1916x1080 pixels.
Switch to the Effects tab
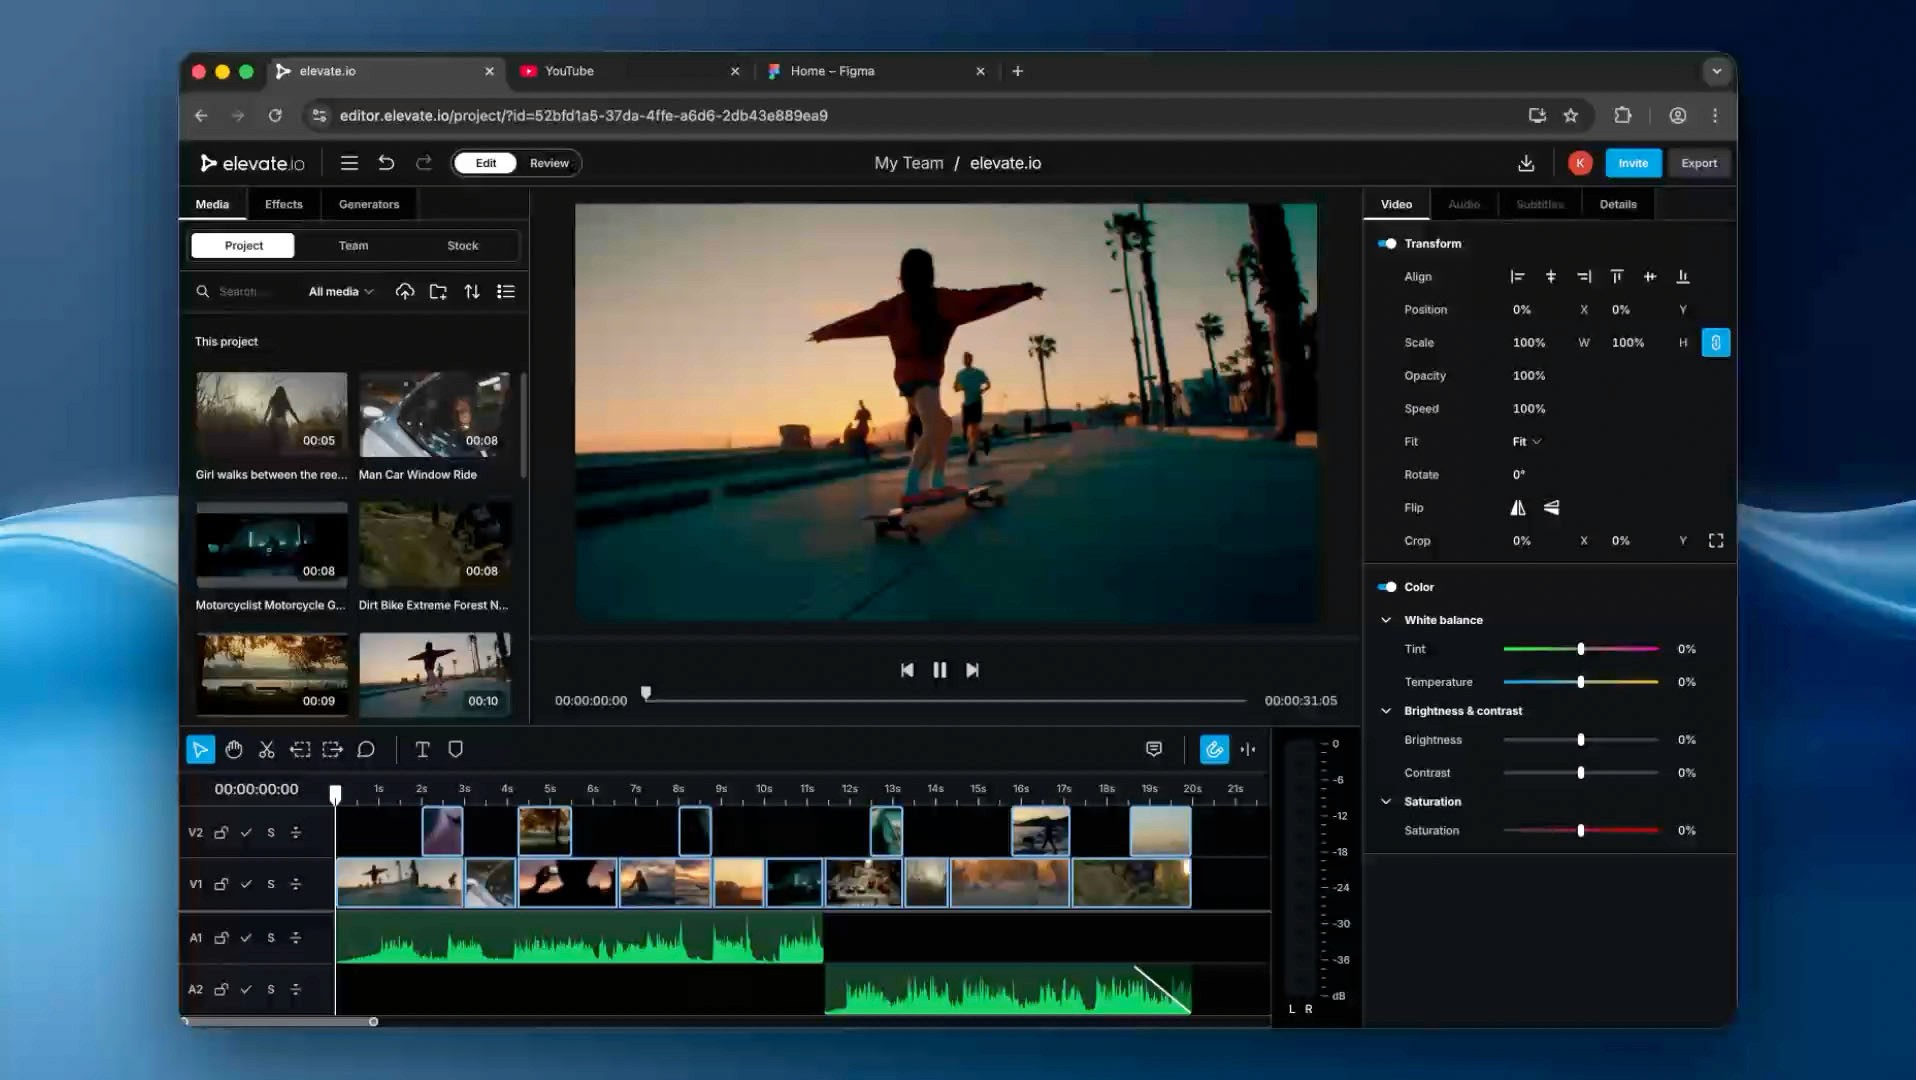point(283,204)
